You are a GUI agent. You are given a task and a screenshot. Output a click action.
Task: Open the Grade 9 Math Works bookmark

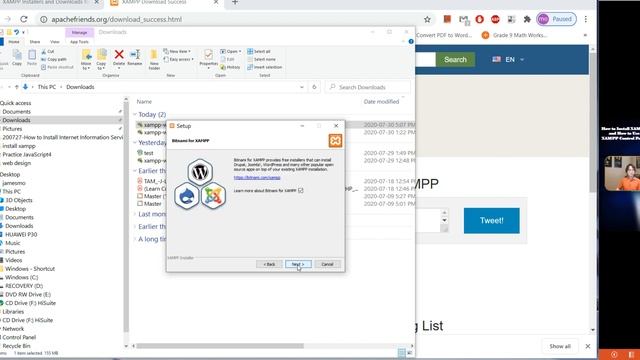[514, 35]
